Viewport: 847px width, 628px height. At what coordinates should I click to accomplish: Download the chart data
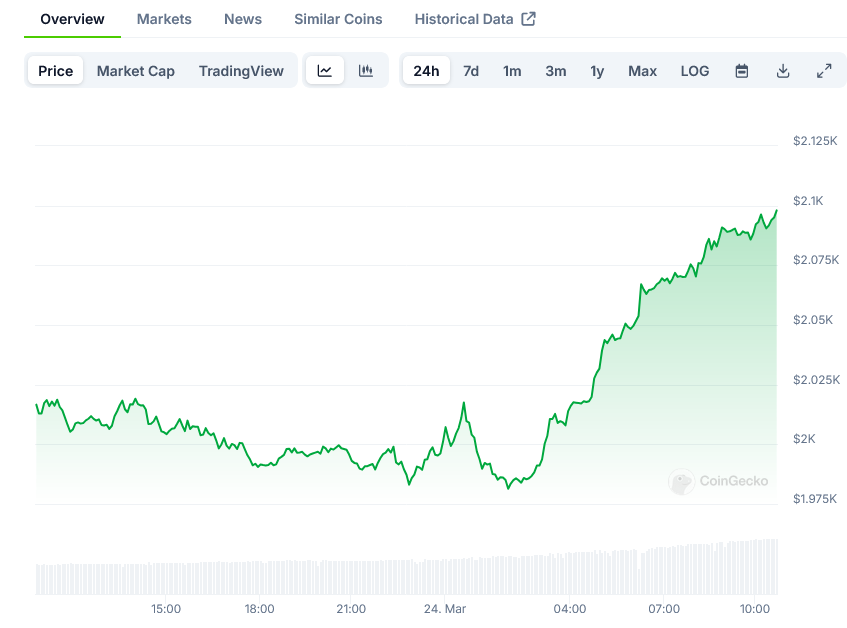pos(783,70)
